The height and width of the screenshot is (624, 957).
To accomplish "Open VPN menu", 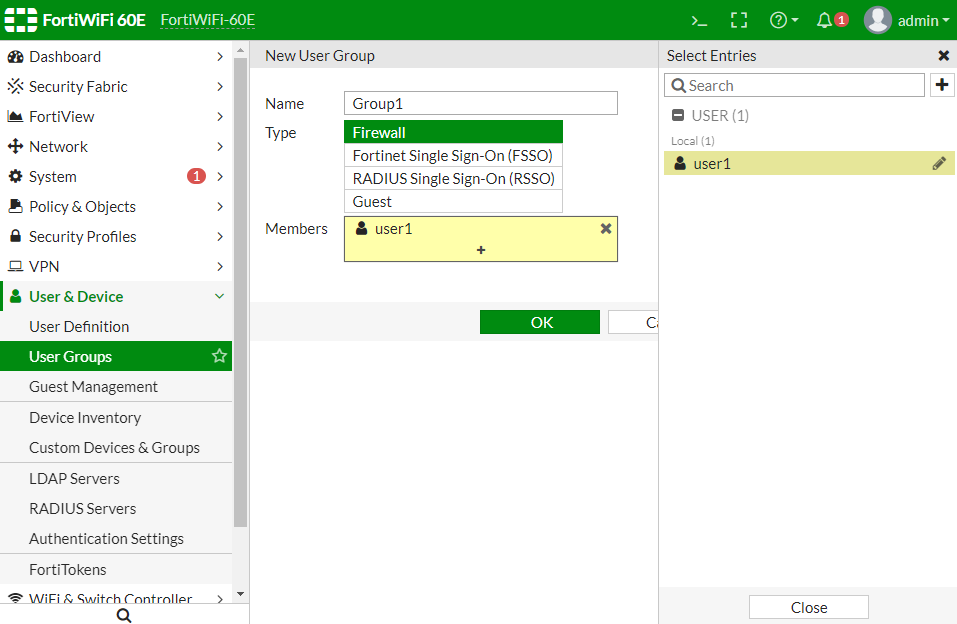I will pyautogui.click(x=116, y=266).
